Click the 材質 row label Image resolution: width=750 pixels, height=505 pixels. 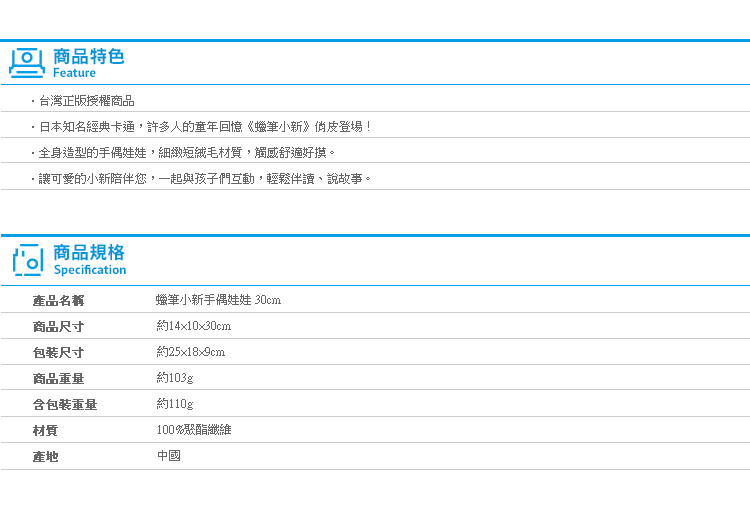[x=45, y=431]
